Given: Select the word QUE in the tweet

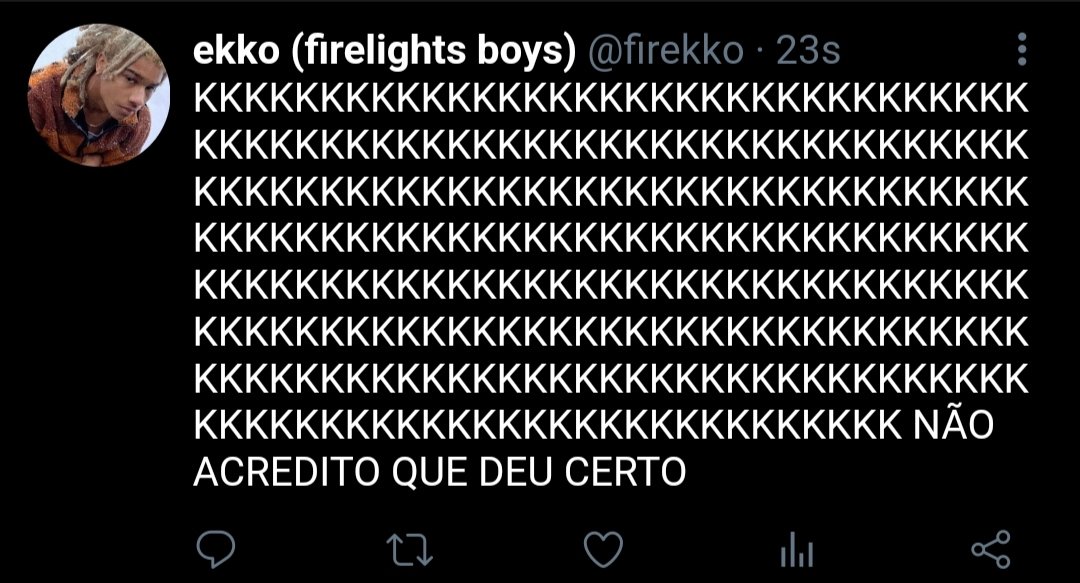Looking at the screenshot, I should point(429,473).
